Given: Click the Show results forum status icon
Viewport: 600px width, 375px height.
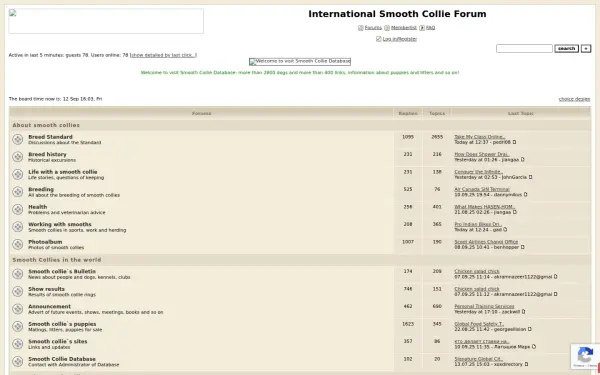Looking at the screenshot, I should pos(18,292).
